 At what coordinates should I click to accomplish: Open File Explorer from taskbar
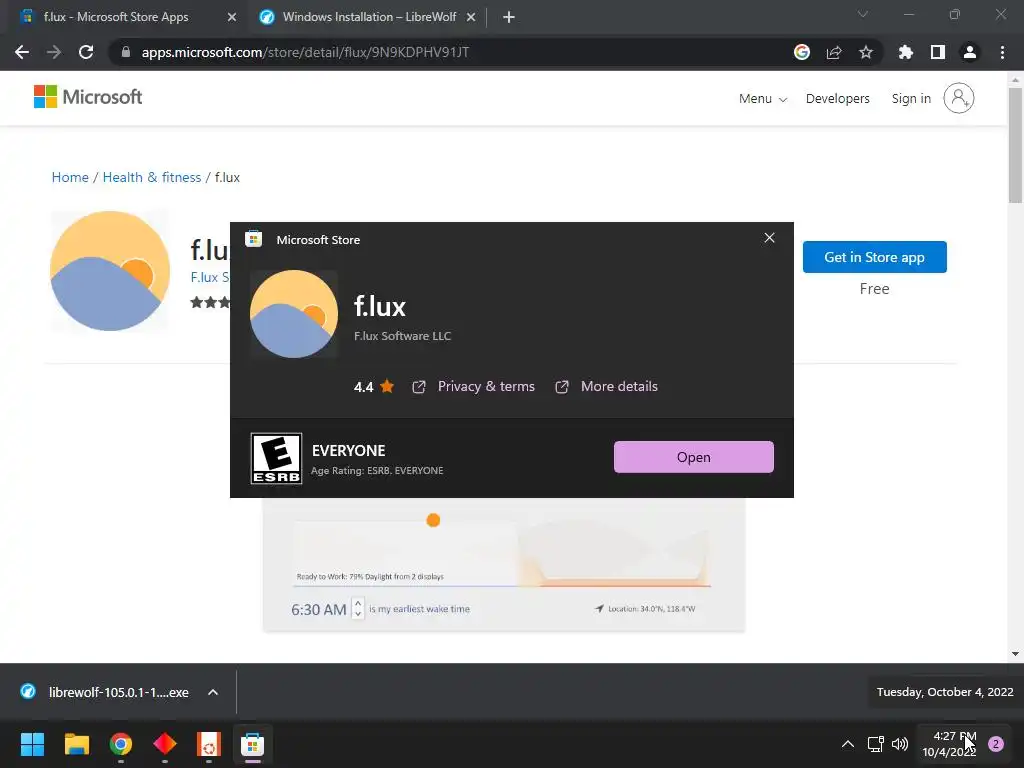pyautogui.click(x=76, y=744)
